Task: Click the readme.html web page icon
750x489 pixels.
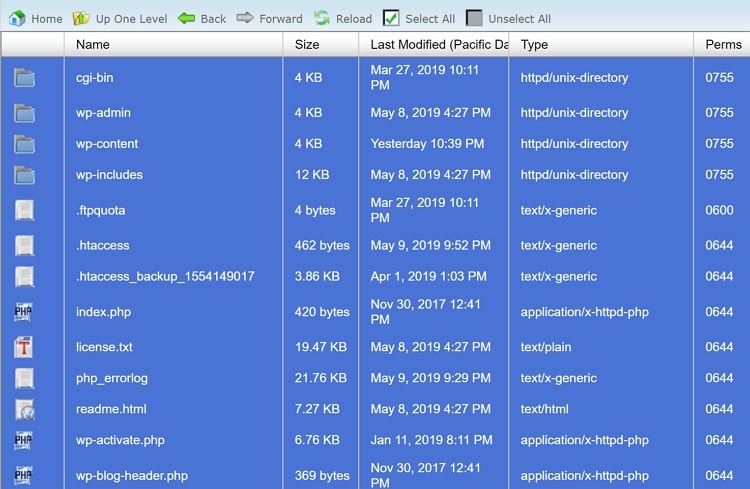Action: 24,409
